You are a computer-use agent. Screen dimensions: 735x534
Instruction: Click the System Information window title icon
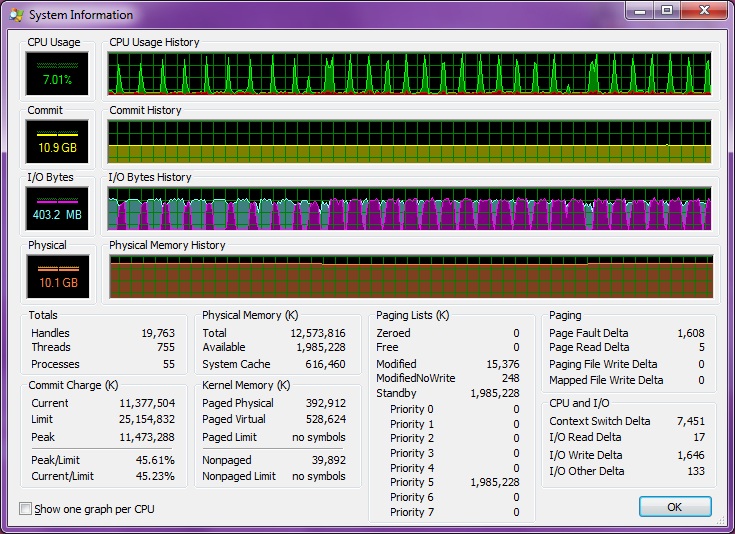pyautogui.click(x=16, y=15)
